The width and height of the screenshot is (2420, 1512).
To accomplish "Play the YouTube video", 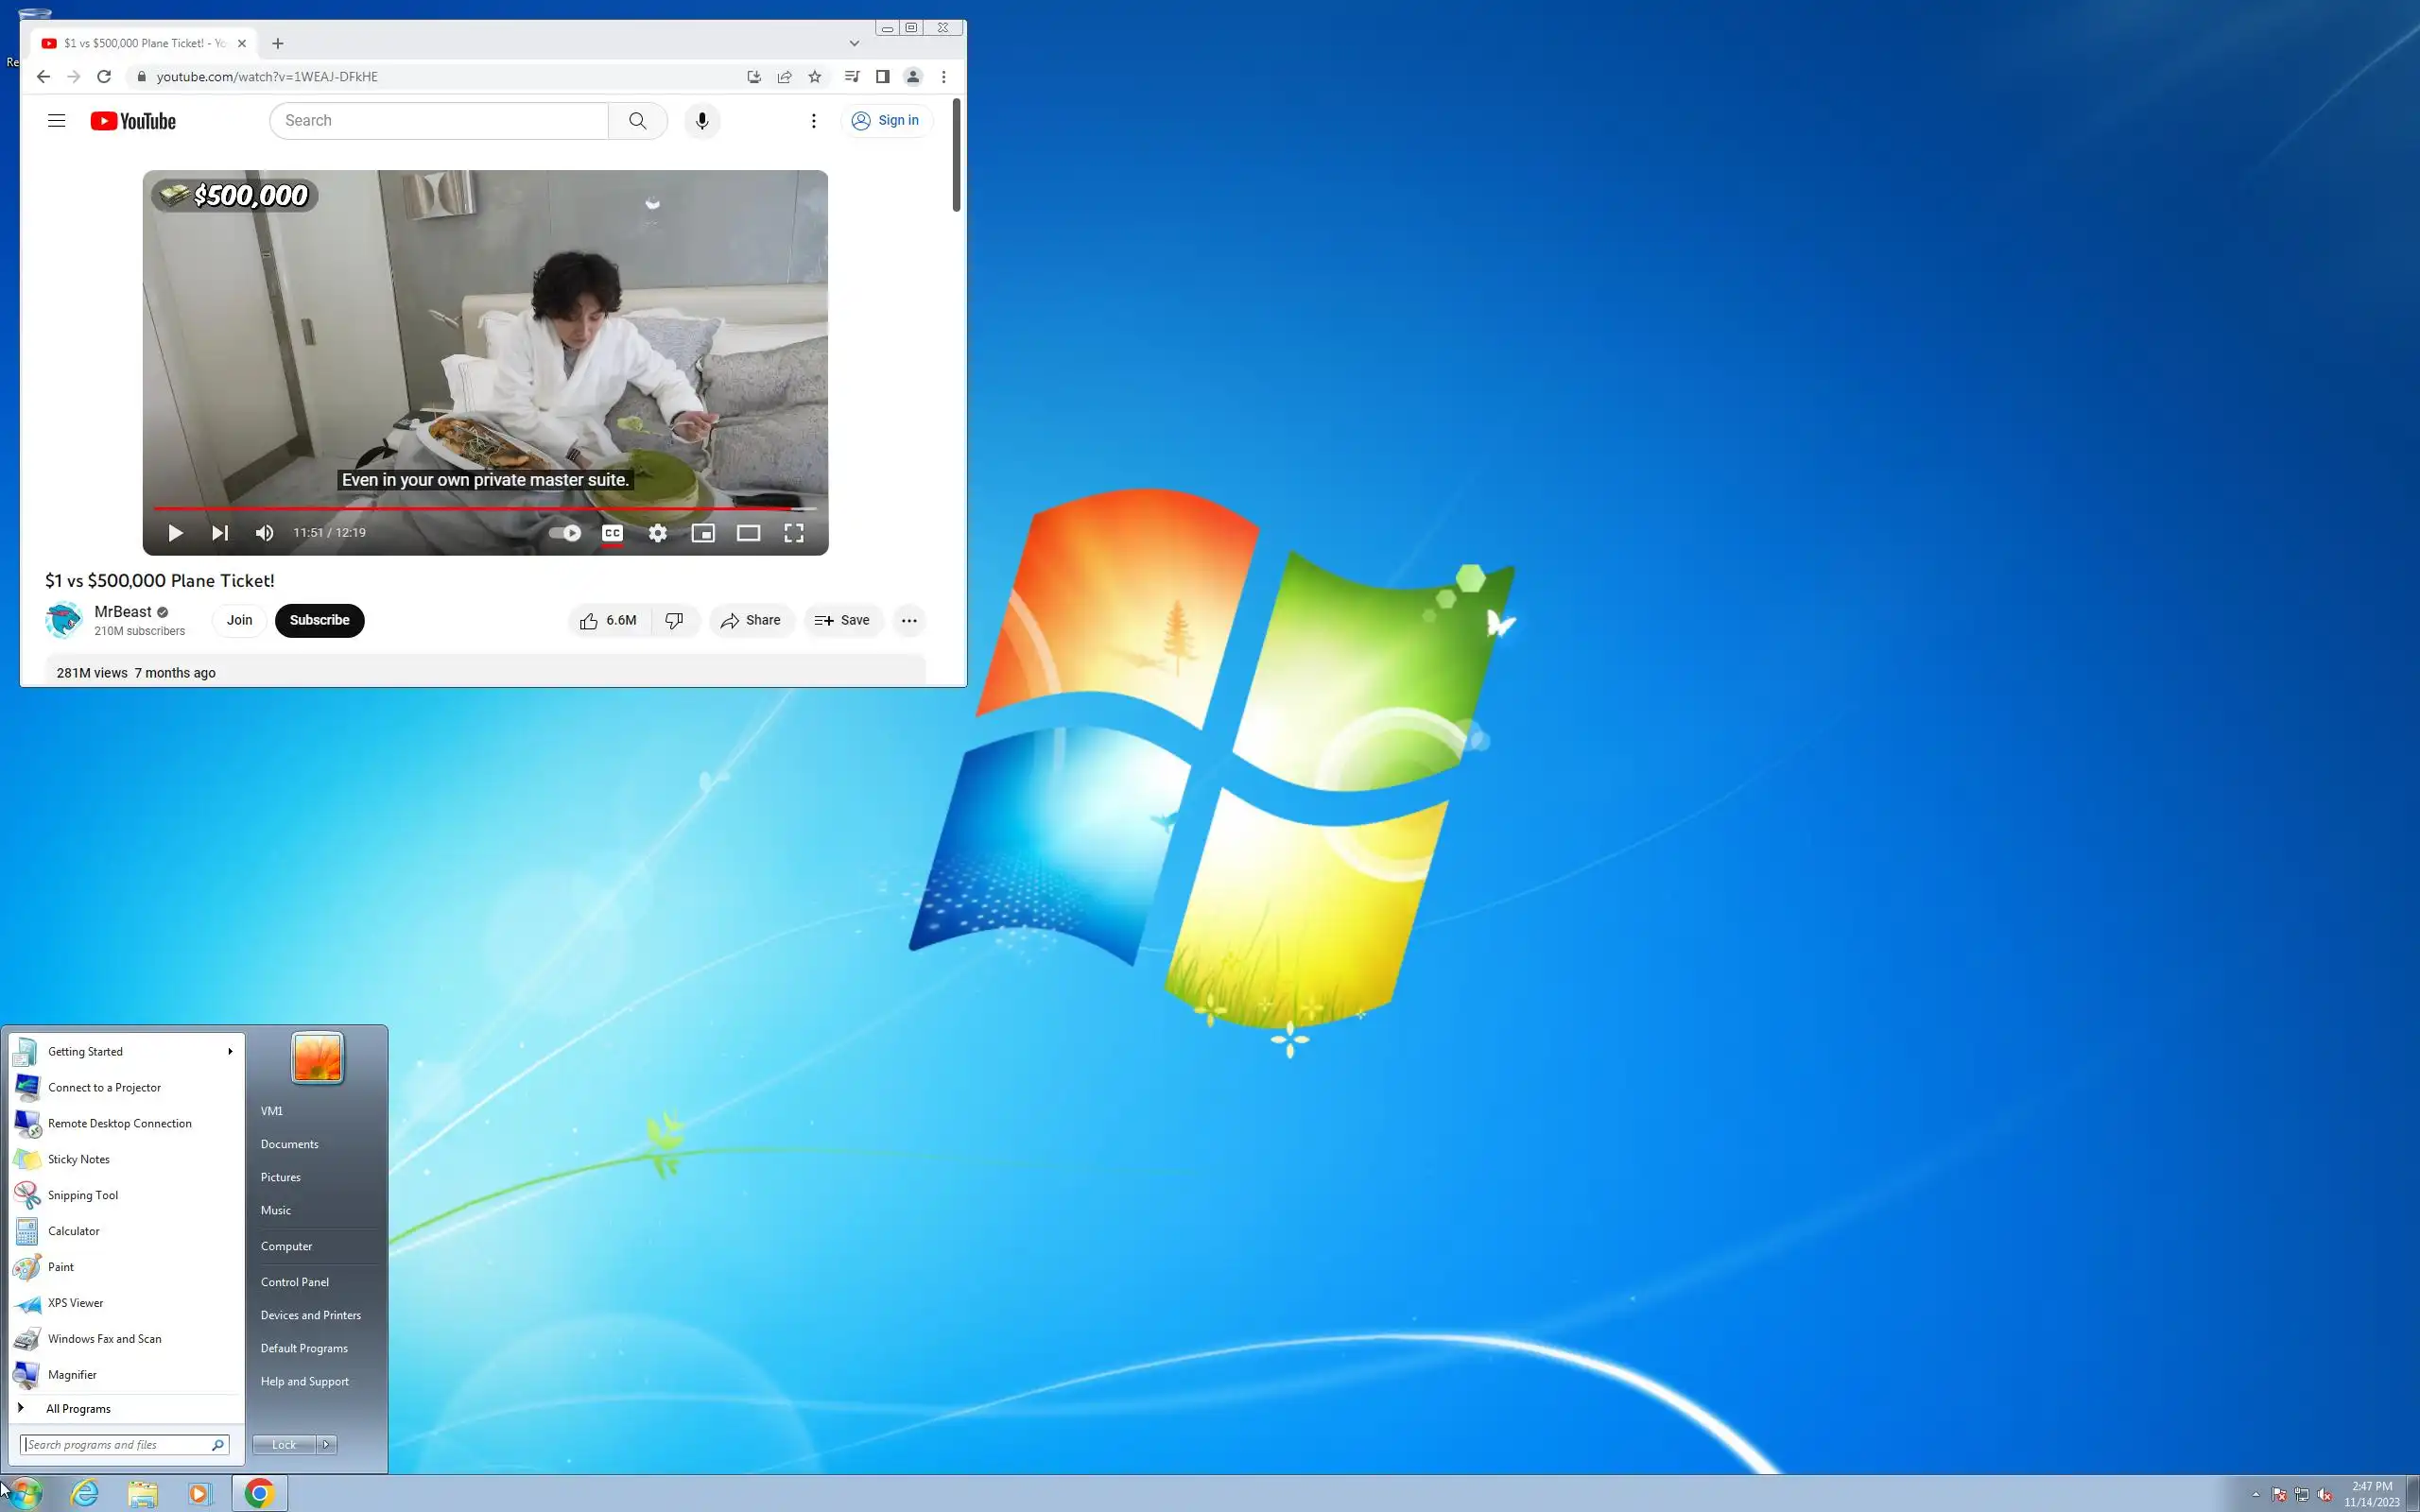I will click(175, 533).
